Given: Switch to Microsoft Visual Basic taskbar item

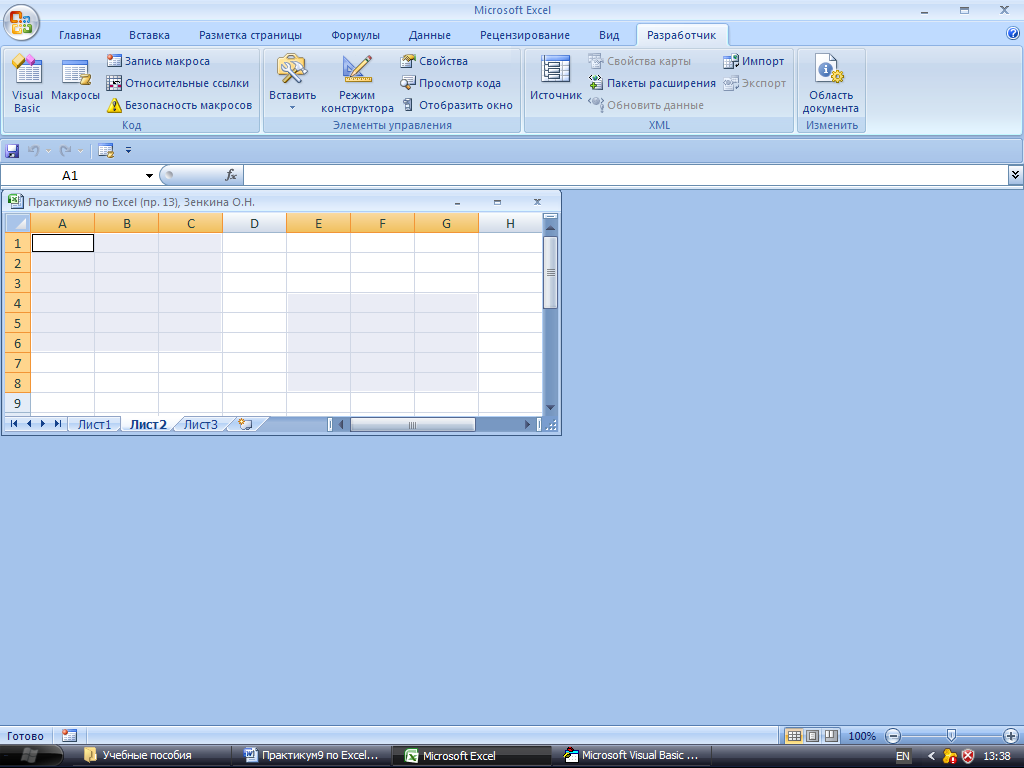Looking at the screenshot, I should (x=632, y=756).
